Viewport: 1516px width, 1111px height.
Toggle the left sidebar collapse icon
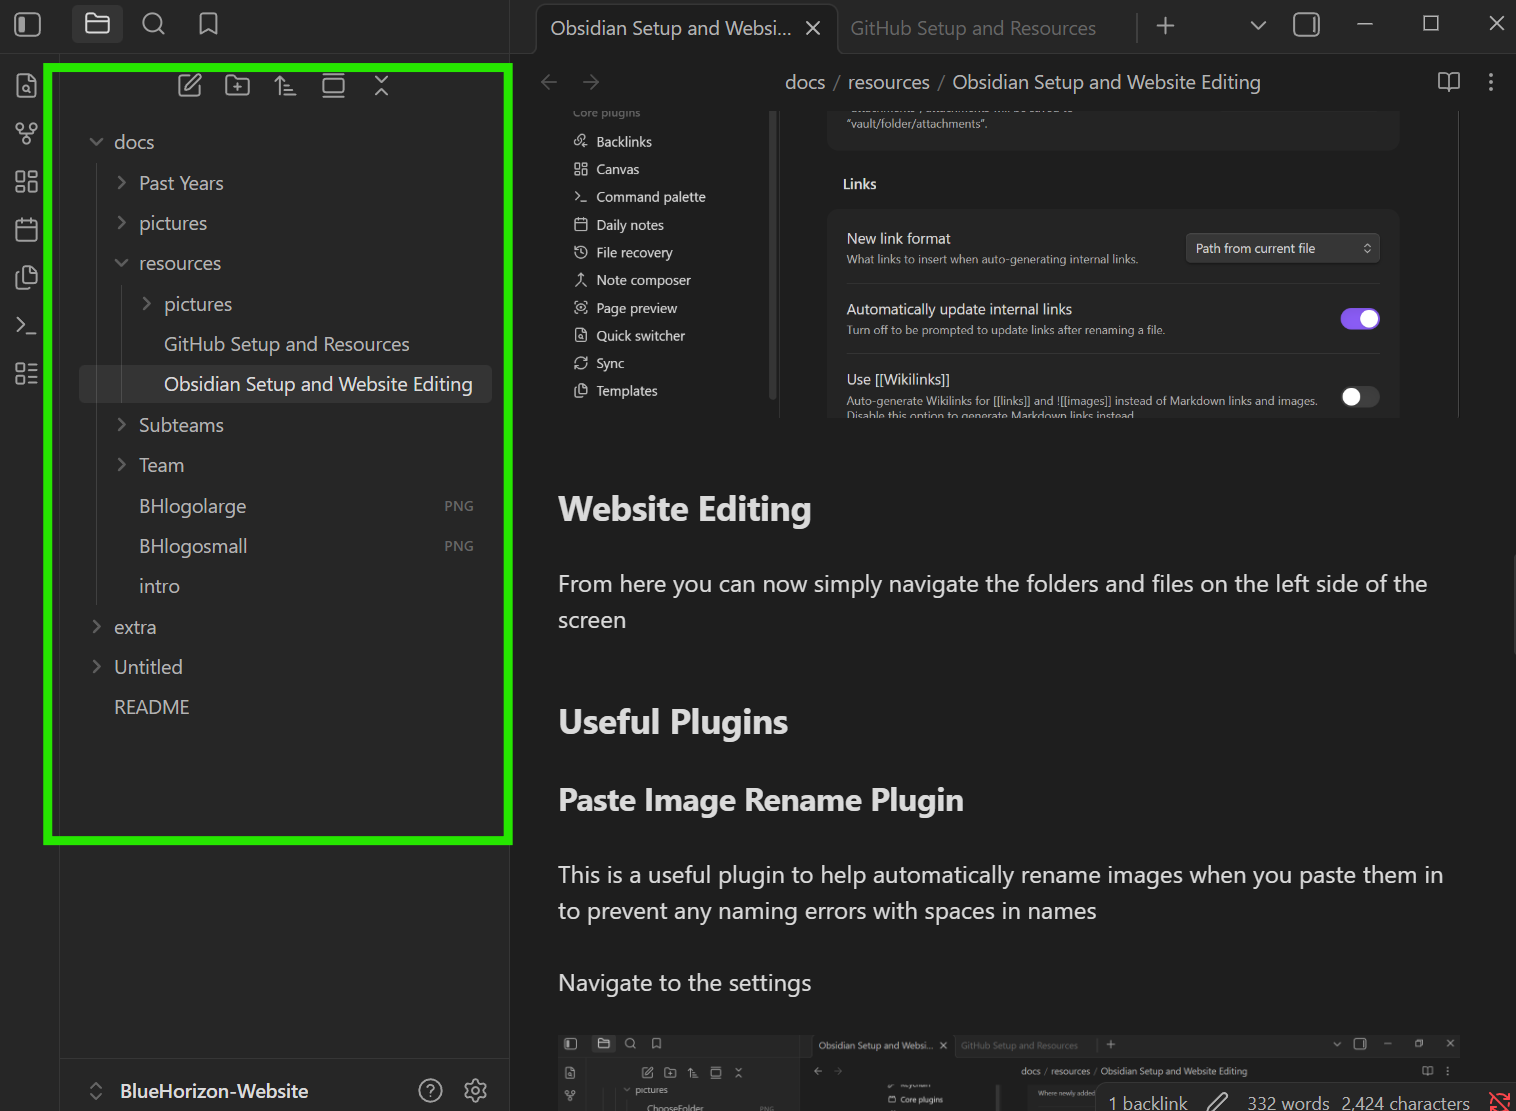tap(28, 24)
